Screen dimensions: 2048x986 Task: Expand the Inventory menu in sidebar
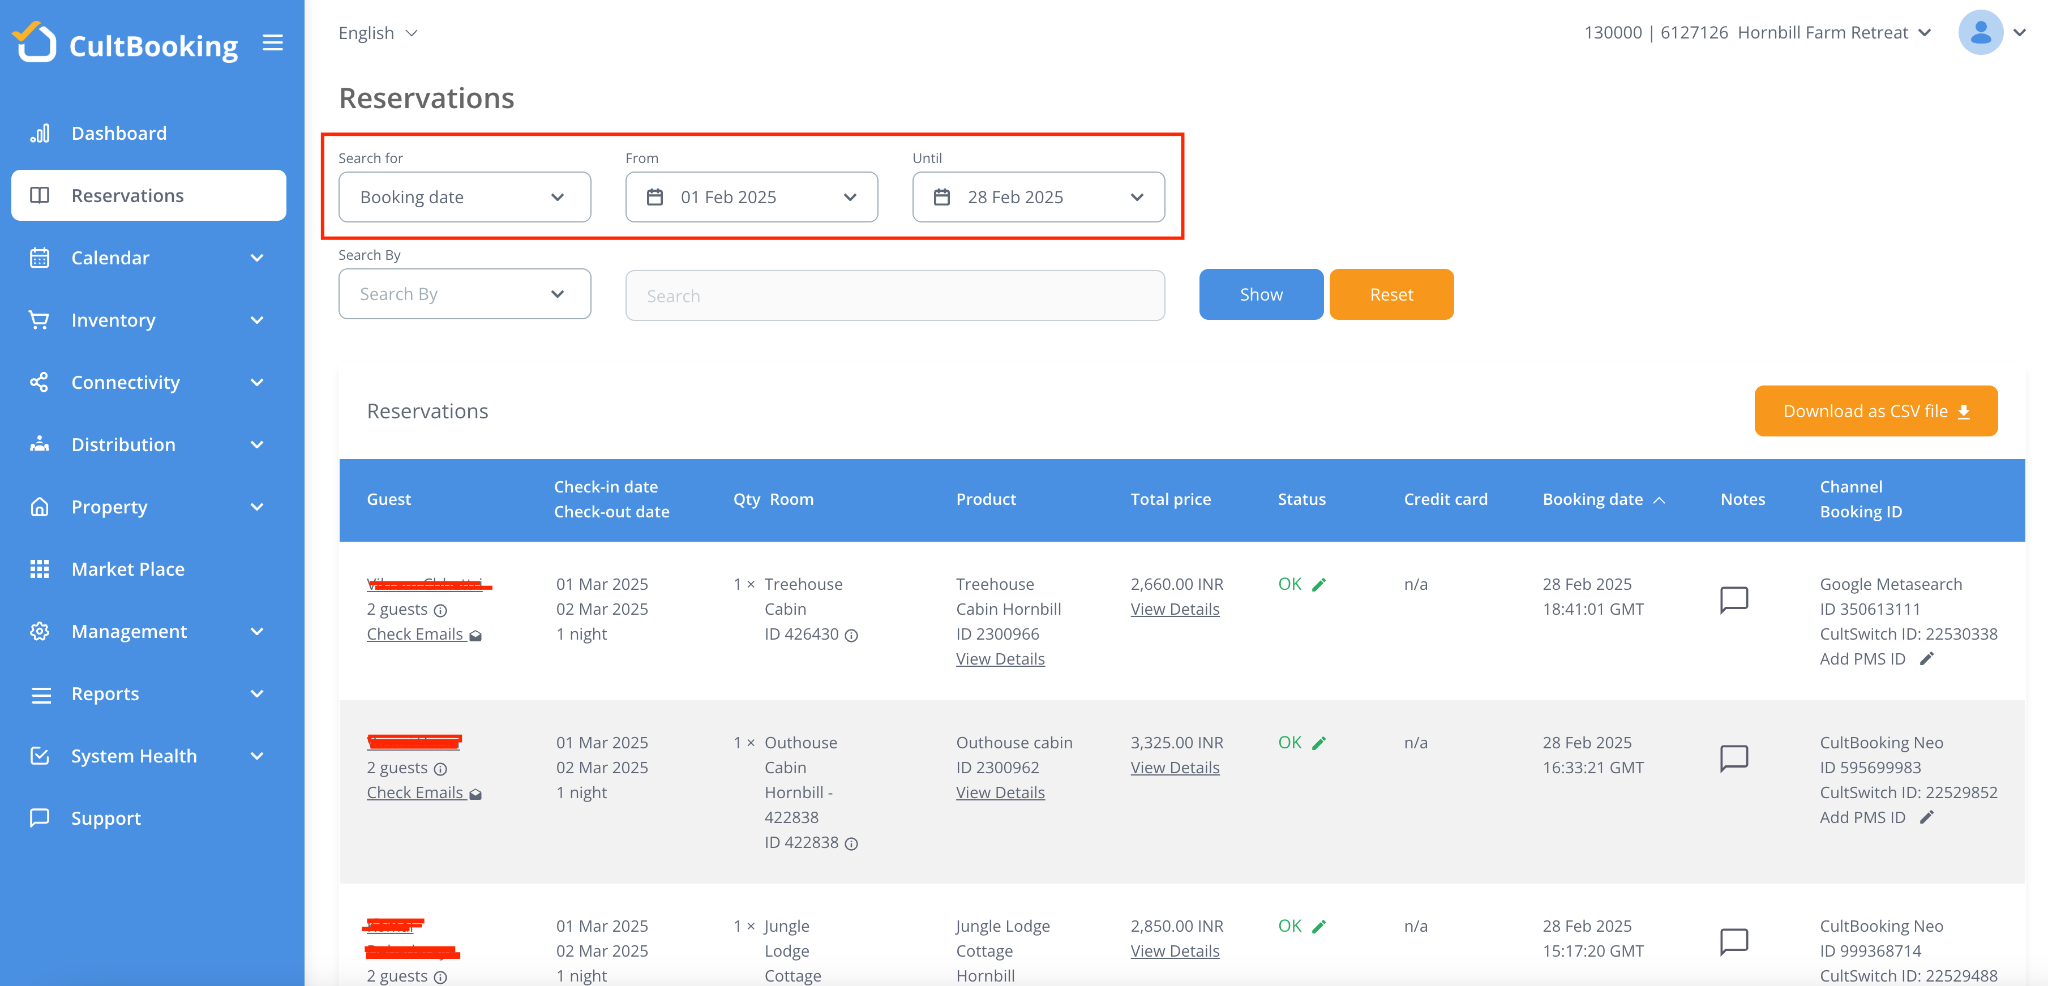148,320
